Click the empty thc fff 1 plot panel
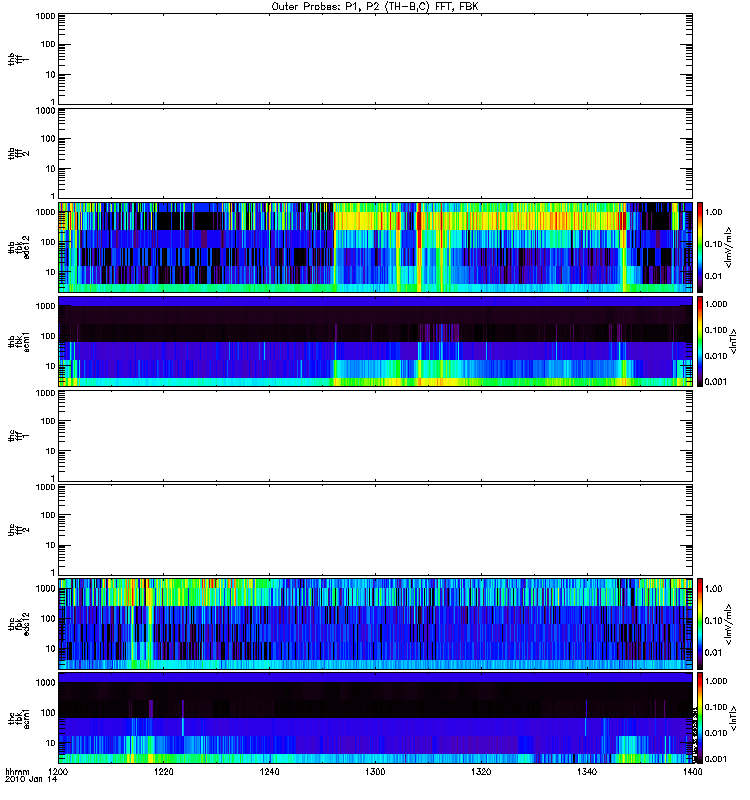Screen dimensions: 750x800 (375, 436)
